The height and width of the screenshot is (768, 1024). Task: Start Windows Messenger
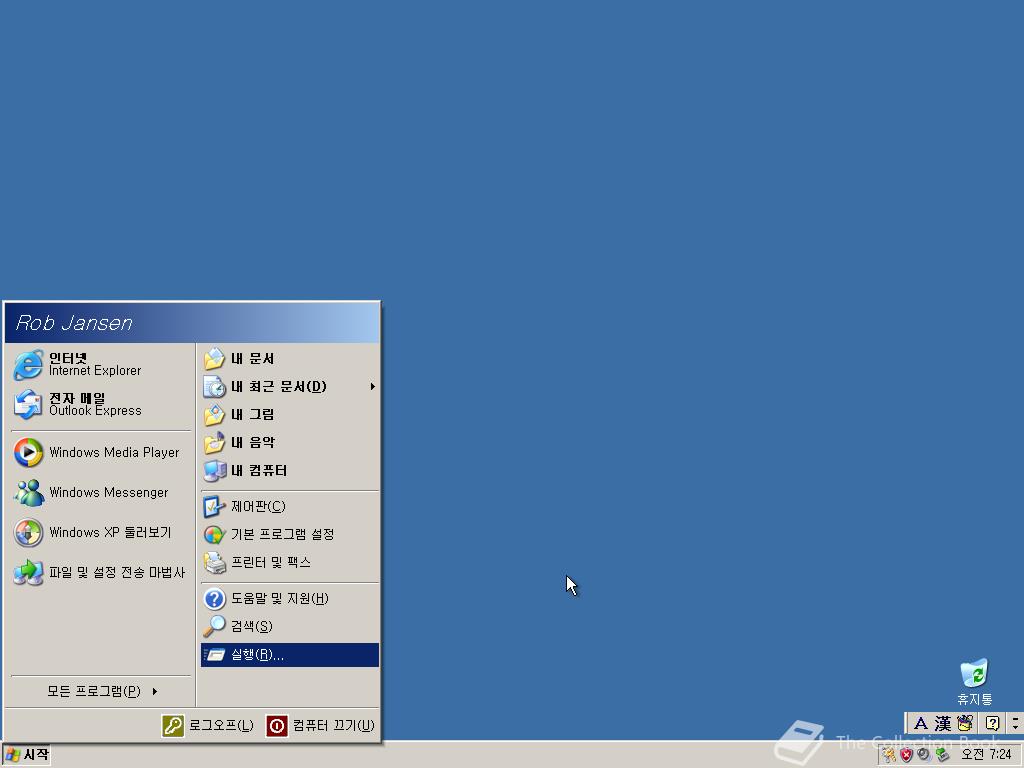pos(101,492)
